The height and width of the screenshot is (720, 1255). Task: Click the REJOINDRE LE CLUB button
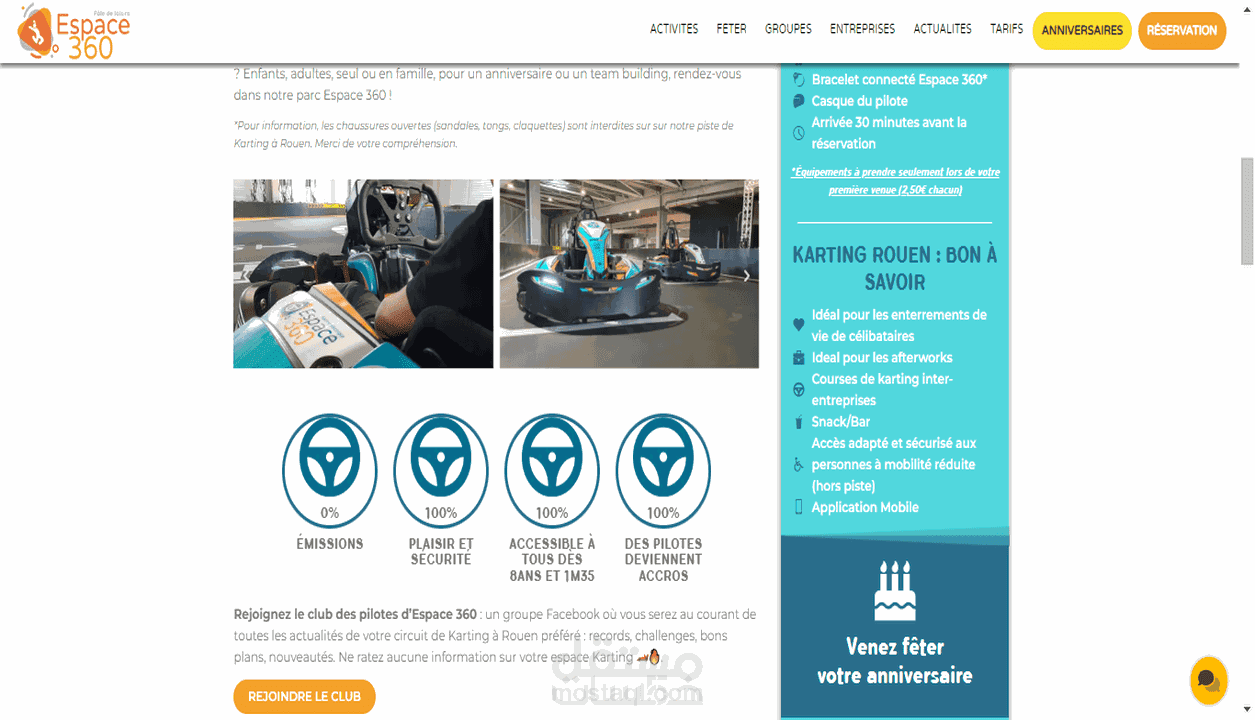point(304,697)
